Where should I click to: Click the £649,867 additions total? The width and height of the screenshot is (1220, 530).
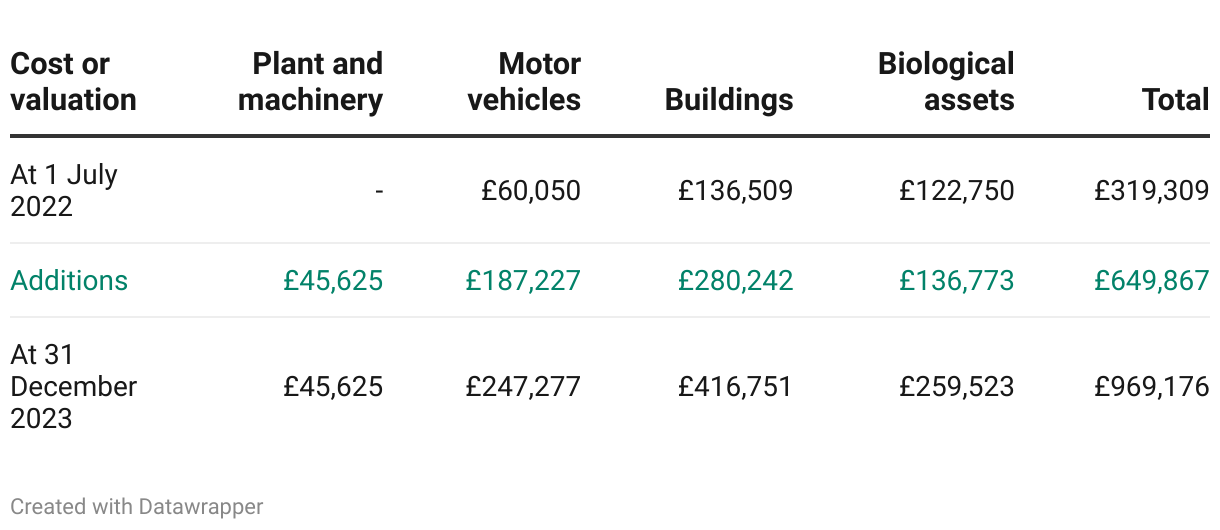click(x=1152, y=280)
